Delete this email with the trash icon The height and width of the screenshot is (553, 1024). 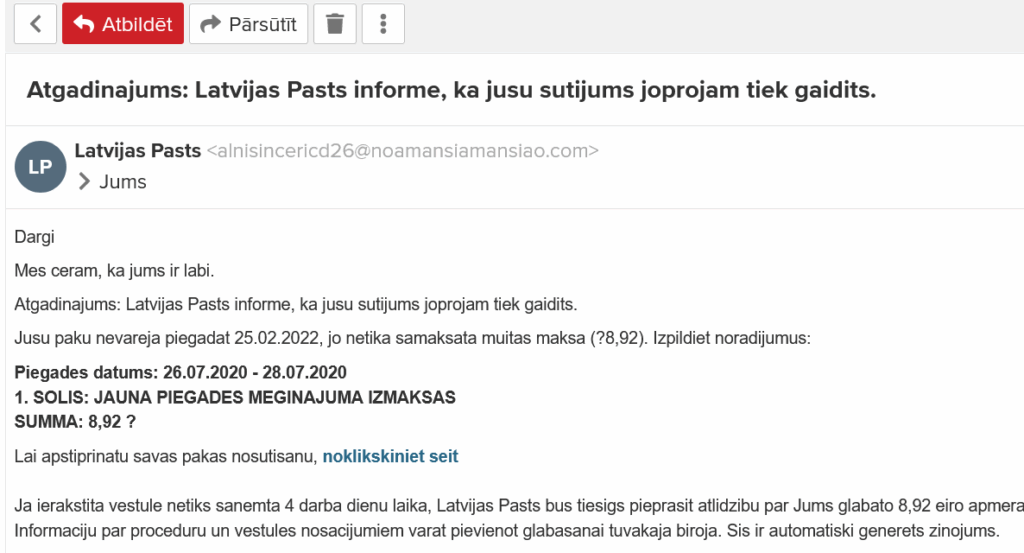[335, 24]
